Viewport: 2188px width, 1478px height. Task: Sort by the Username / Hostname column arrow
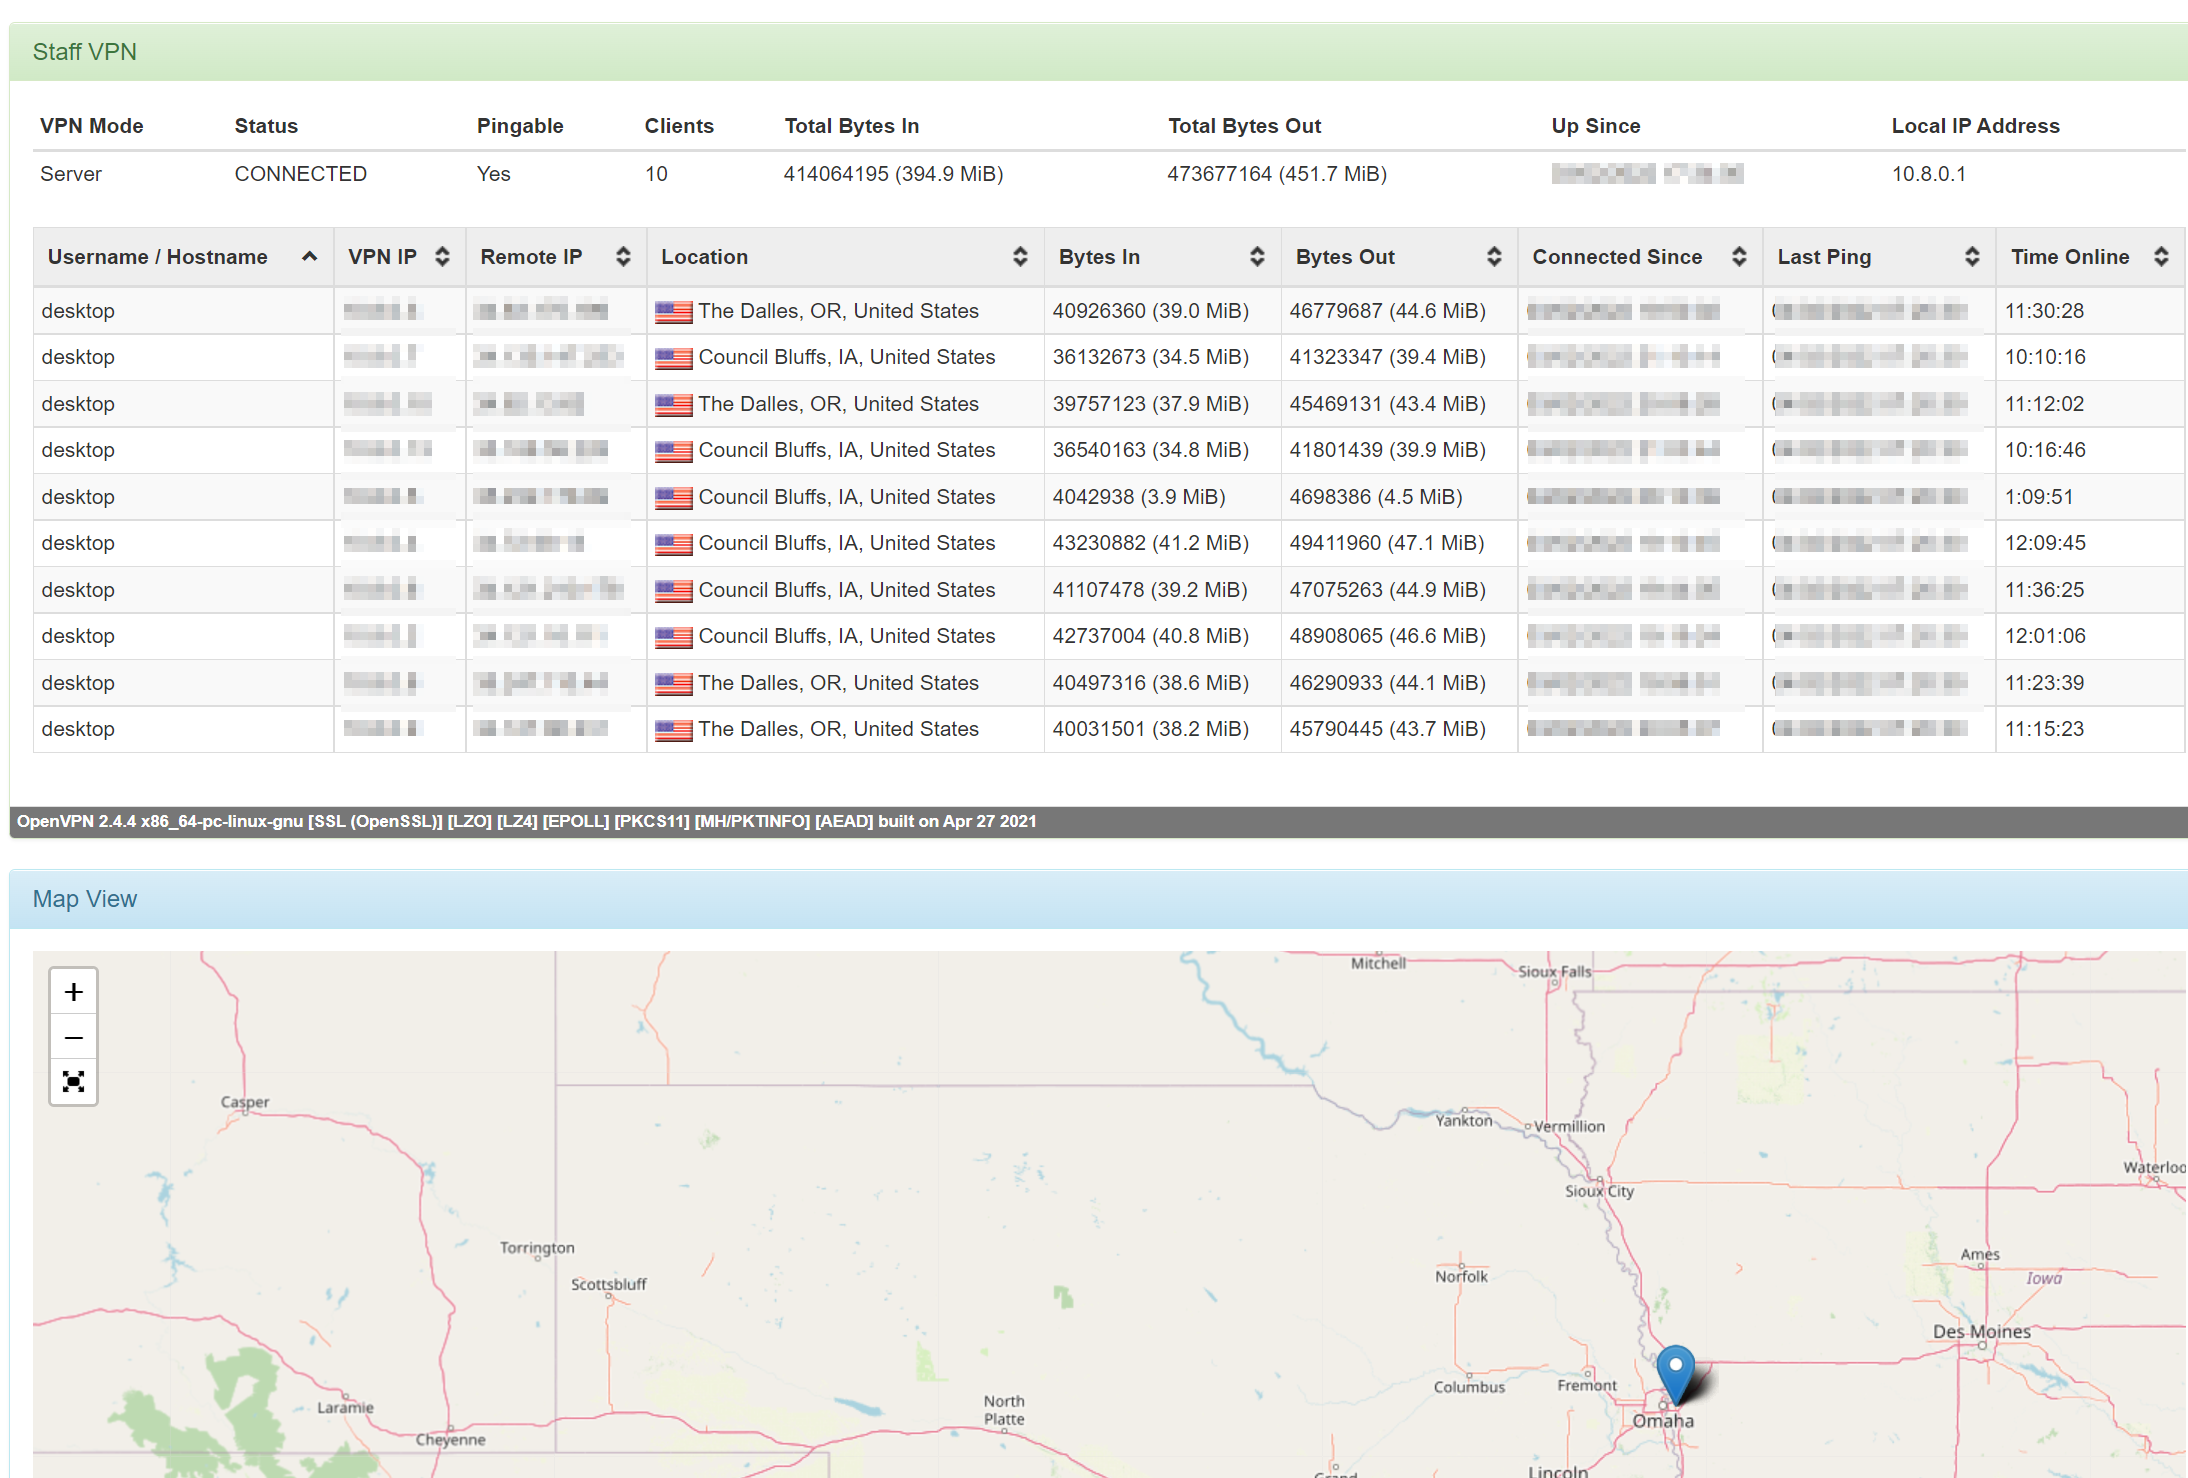point(310,257)
